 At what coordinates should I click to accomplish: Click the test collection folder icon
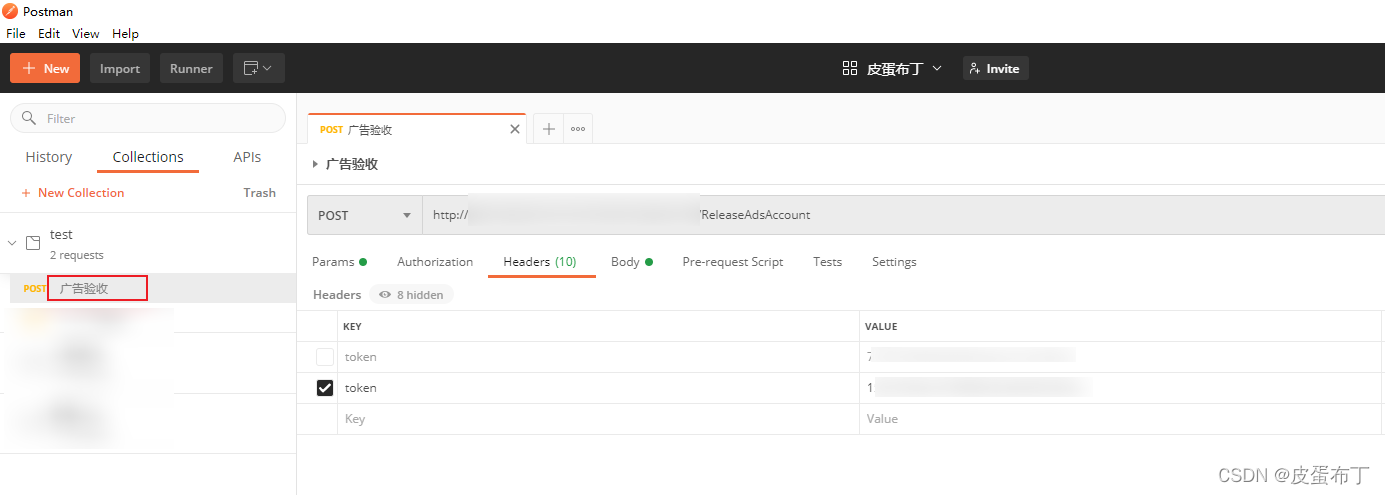point(33,243)
